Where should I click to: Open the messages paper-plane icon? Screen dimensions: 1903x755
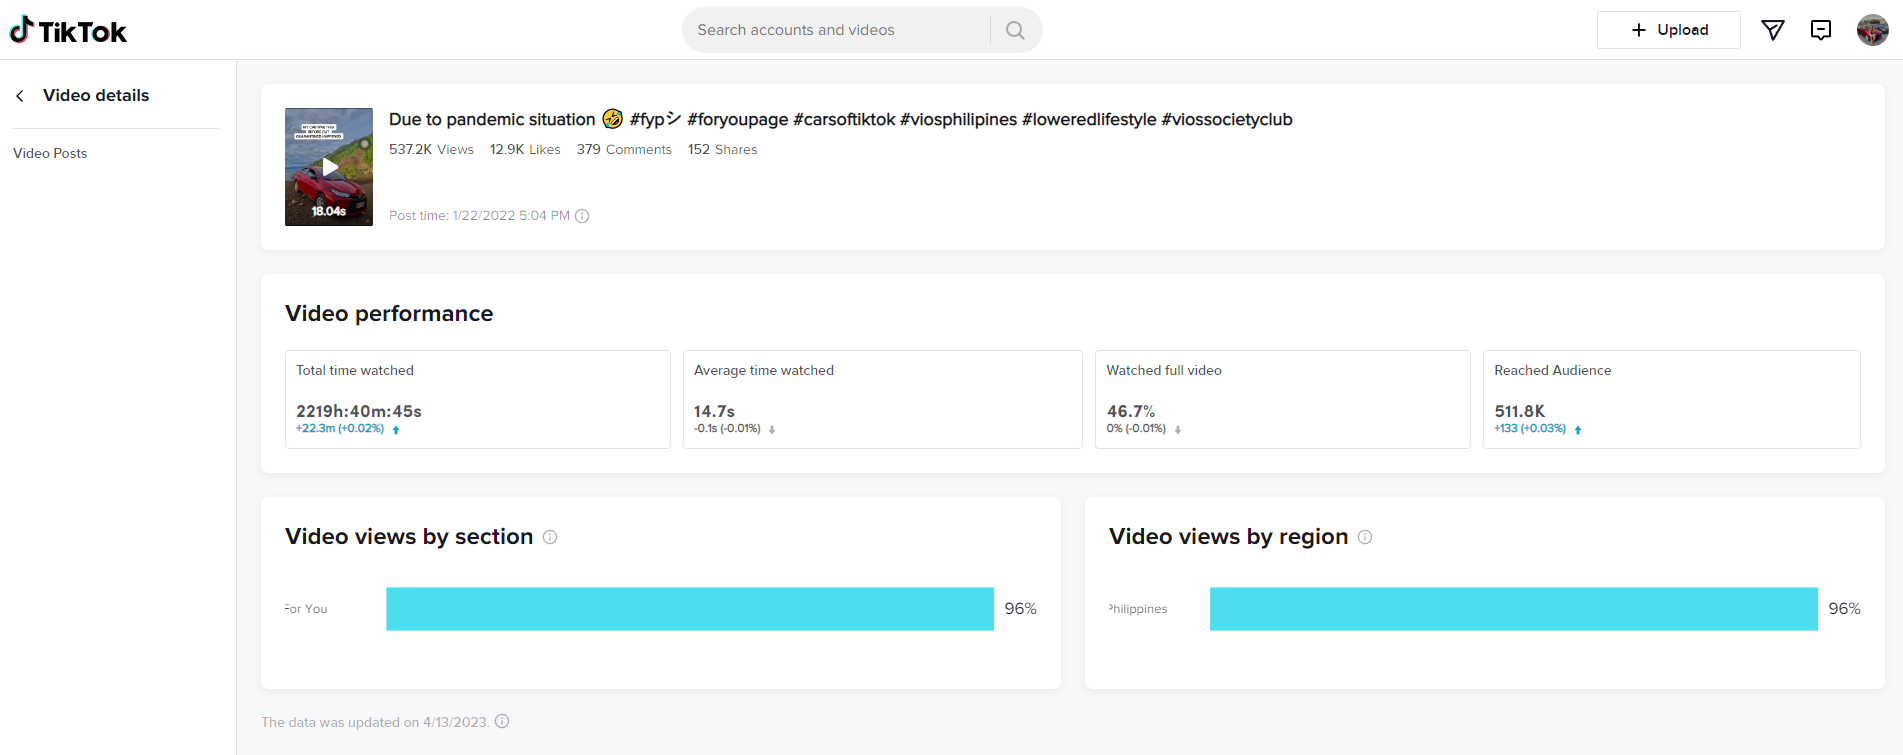pos(1772,30)
